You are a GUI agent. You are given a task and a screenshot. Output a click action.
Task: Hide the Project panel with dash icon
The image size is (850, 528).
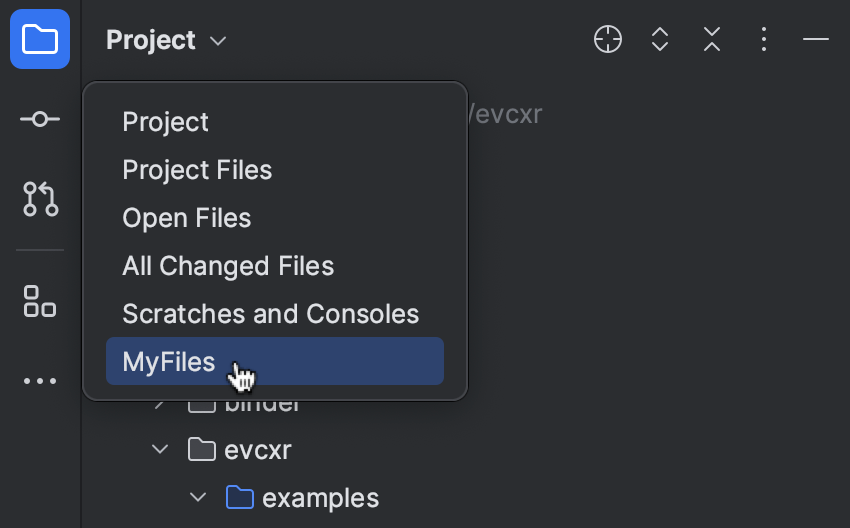click(816, 39)
